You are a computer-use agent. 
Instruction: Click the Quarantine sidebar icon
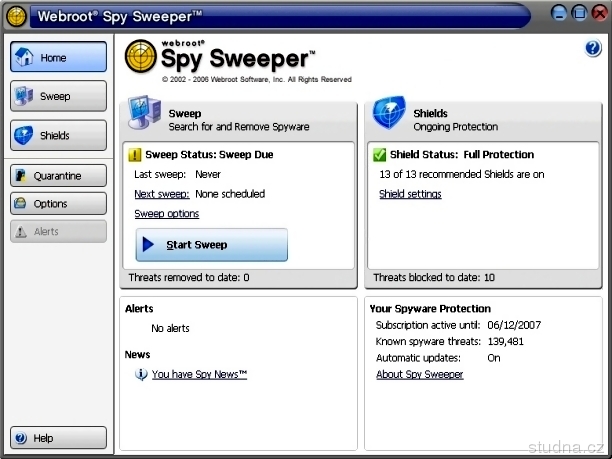click(x=21, y=176)
